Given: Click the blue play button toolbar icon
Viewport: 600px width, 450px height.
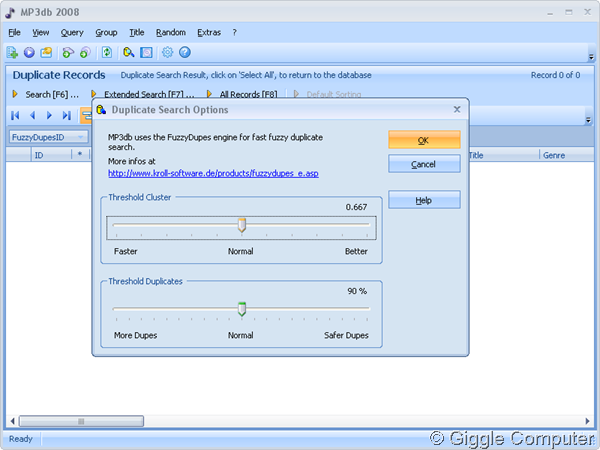Looking at the screenshot, I should coord(29,52).
